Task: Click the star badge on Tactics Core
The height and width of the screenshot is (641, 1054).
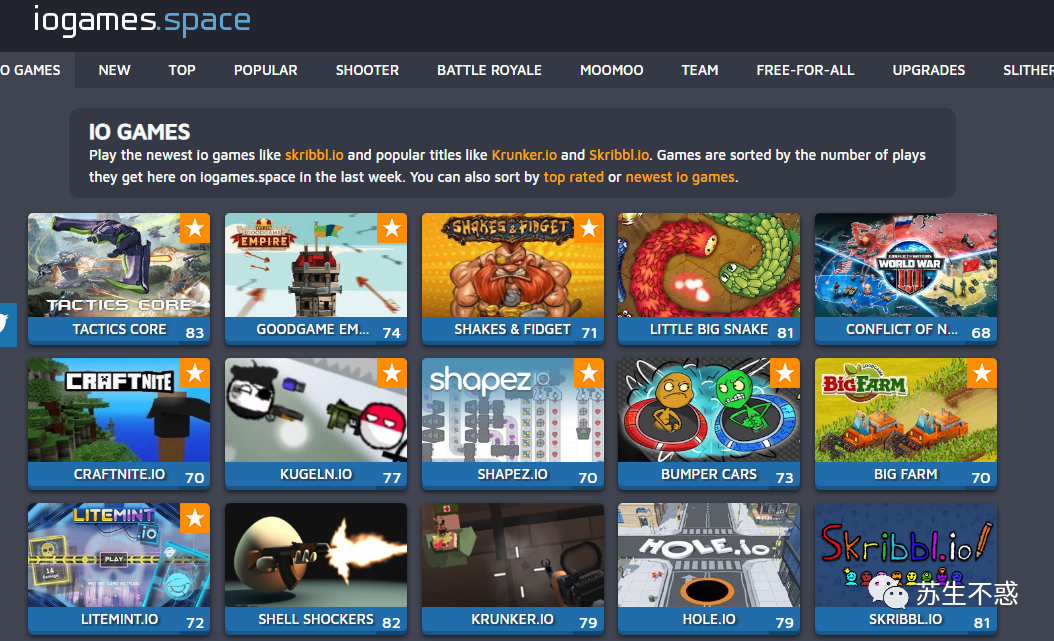Action: click(x=195, y=228)
